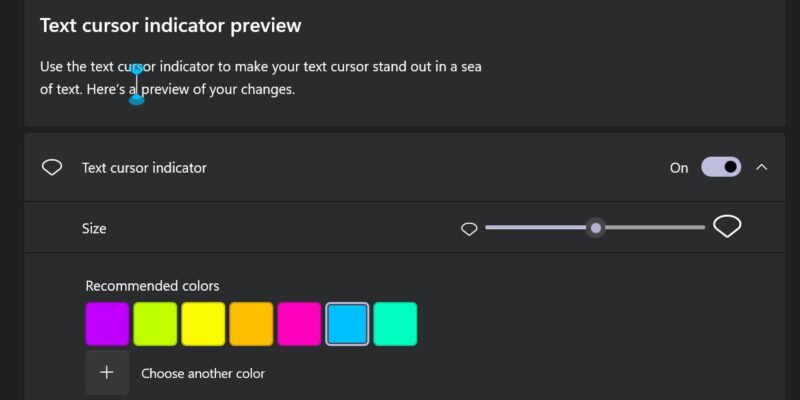This screenshot has width=800, height=400.
Task: Click the blue cursor indicator in preview
Action: pos(136,84)
